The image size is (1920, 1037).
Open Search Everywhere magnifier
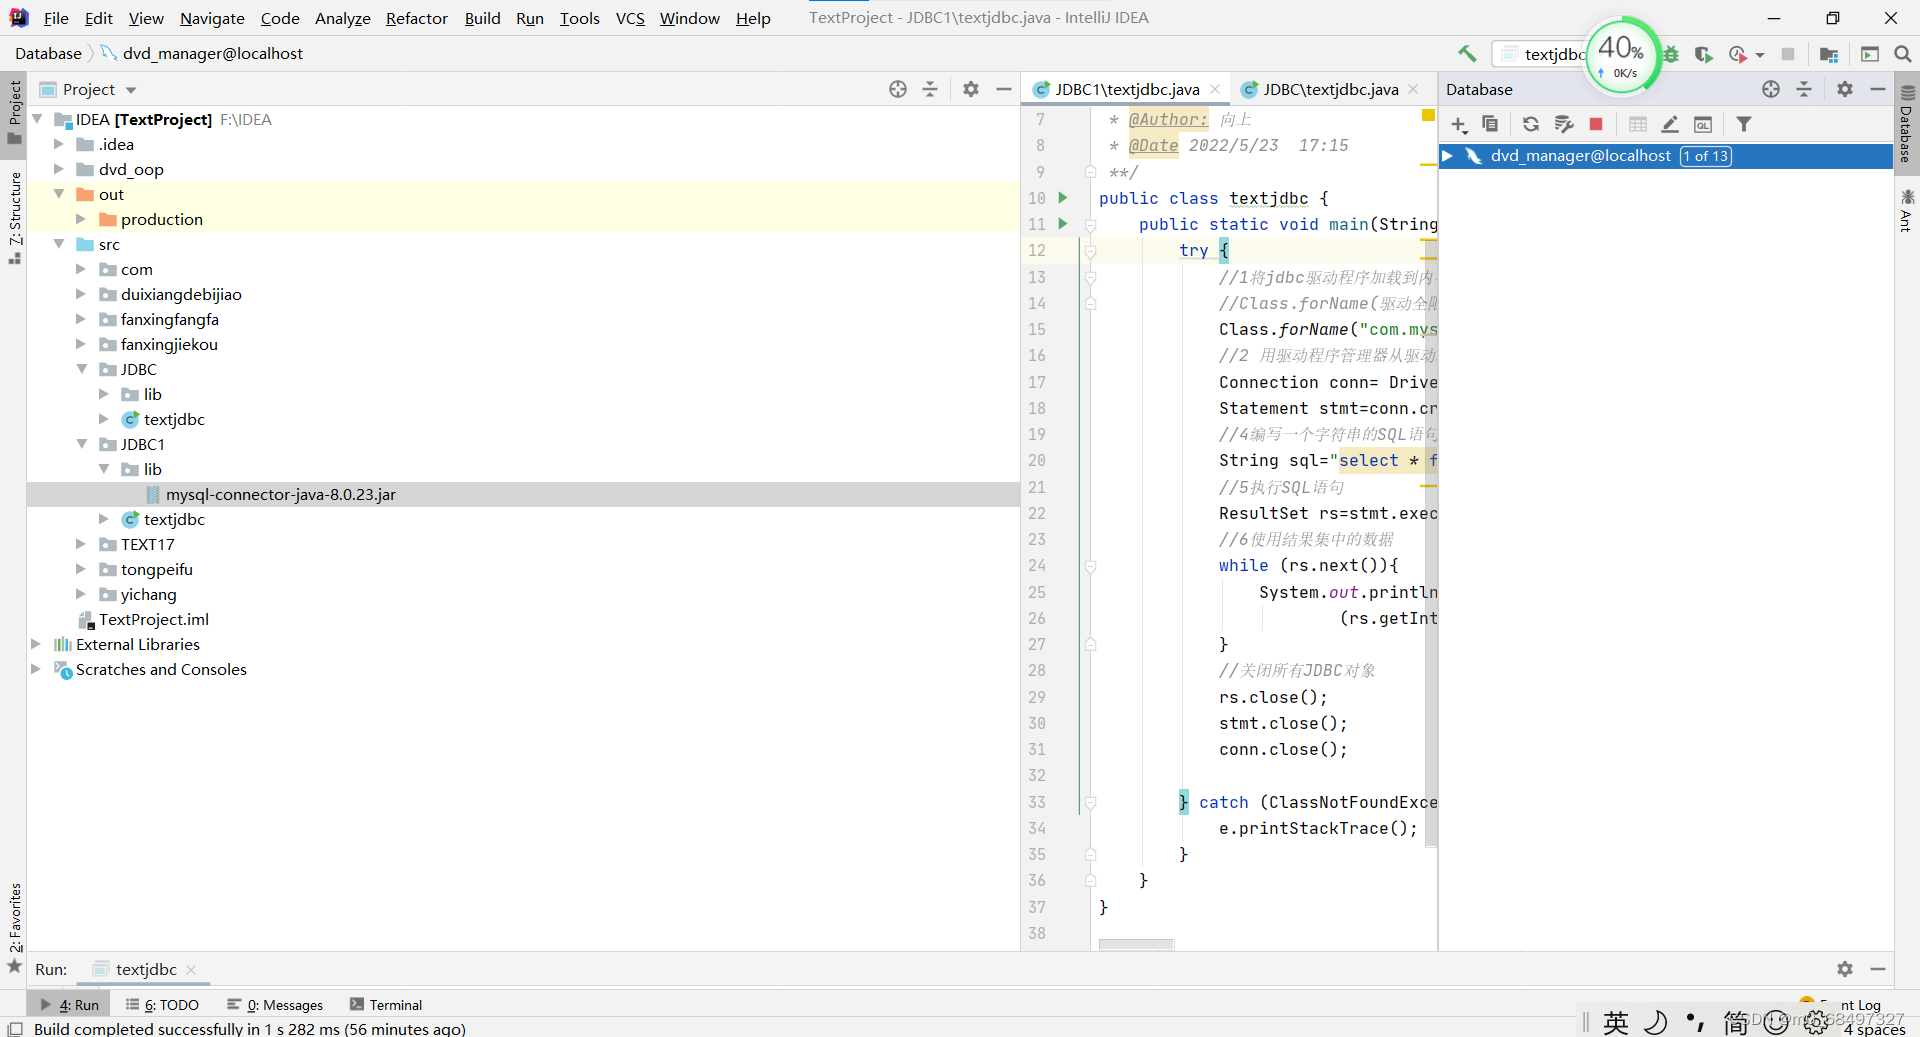(1903, 54)
